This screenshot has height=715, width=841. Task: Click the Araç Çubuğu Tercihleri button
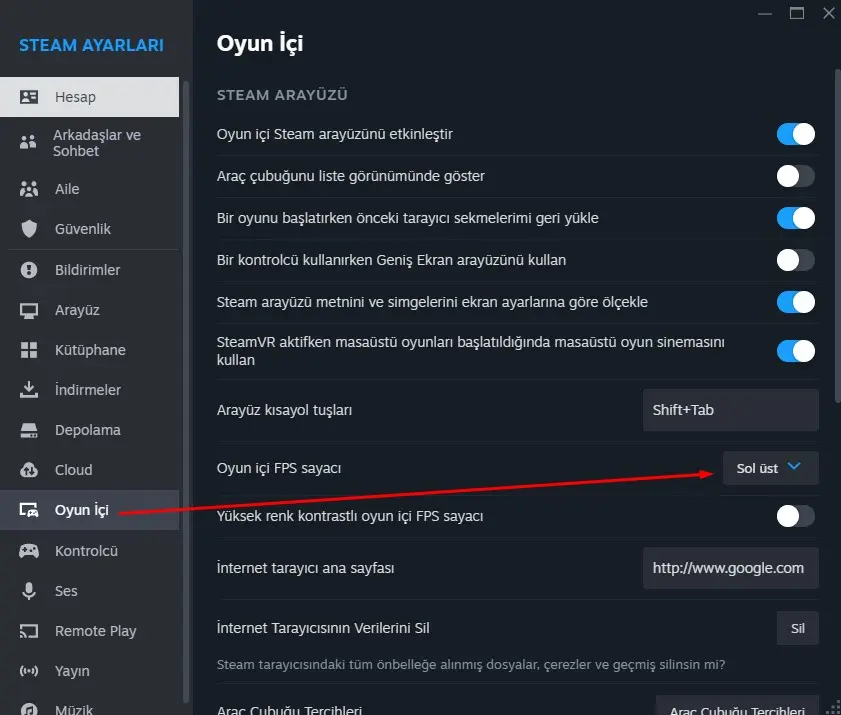tap(737, 708)
